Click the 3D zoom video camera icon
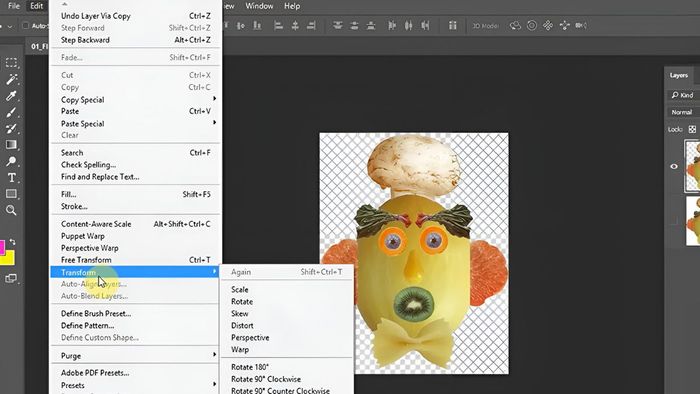 581,25
